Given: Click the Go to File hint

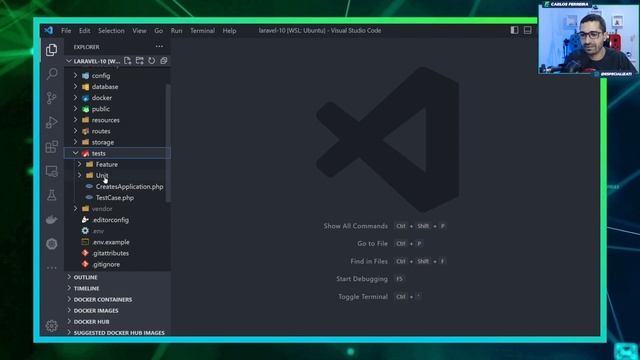Looking at the screenshot, I should point(372,243).
